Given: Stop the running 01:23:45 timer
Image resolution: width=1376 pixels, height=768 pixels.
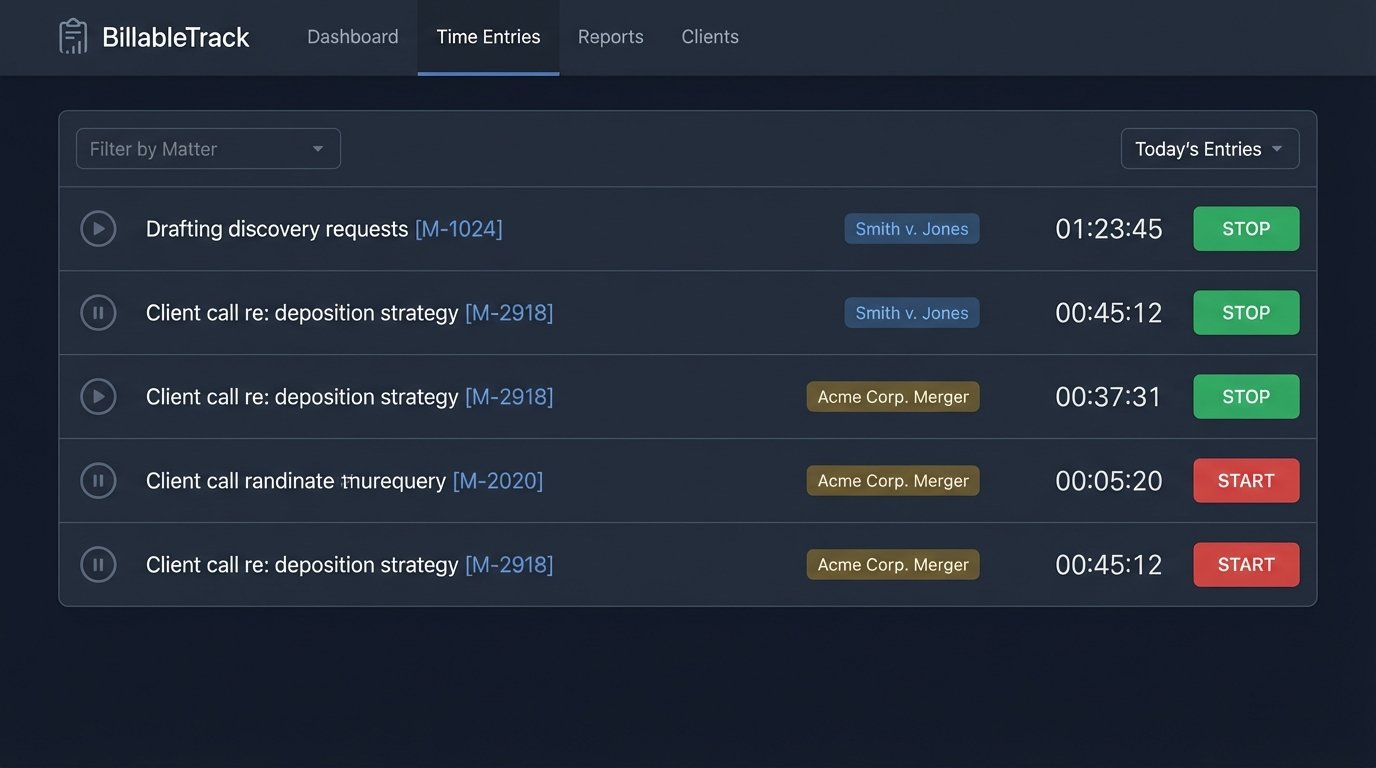Looking at the screenshot, I should coord(1246,228).
